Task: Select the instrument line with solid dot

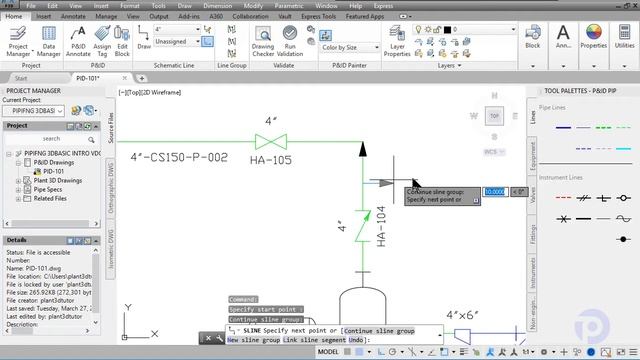Action: pos(624,239)
